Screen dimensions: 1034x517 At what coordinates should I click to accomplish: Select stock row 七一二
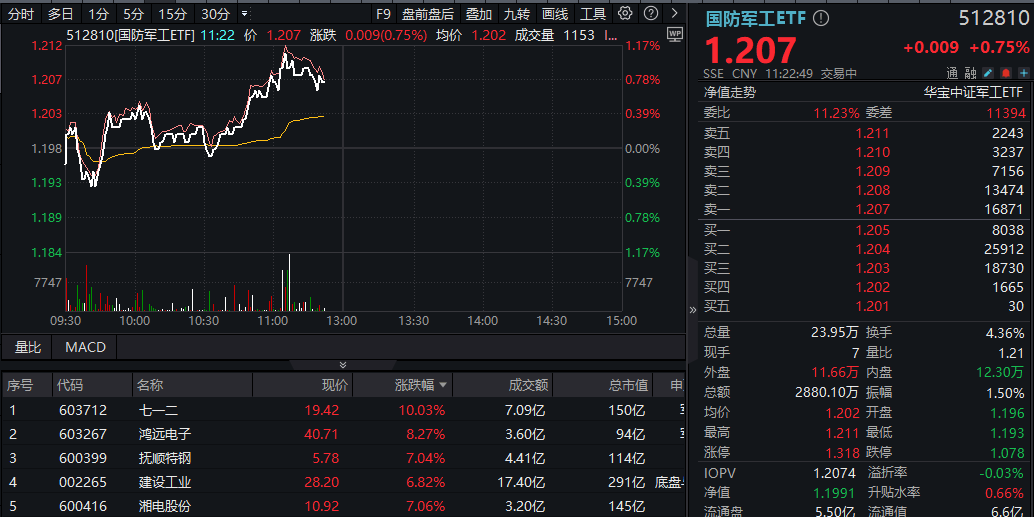(x=159, y=410)
